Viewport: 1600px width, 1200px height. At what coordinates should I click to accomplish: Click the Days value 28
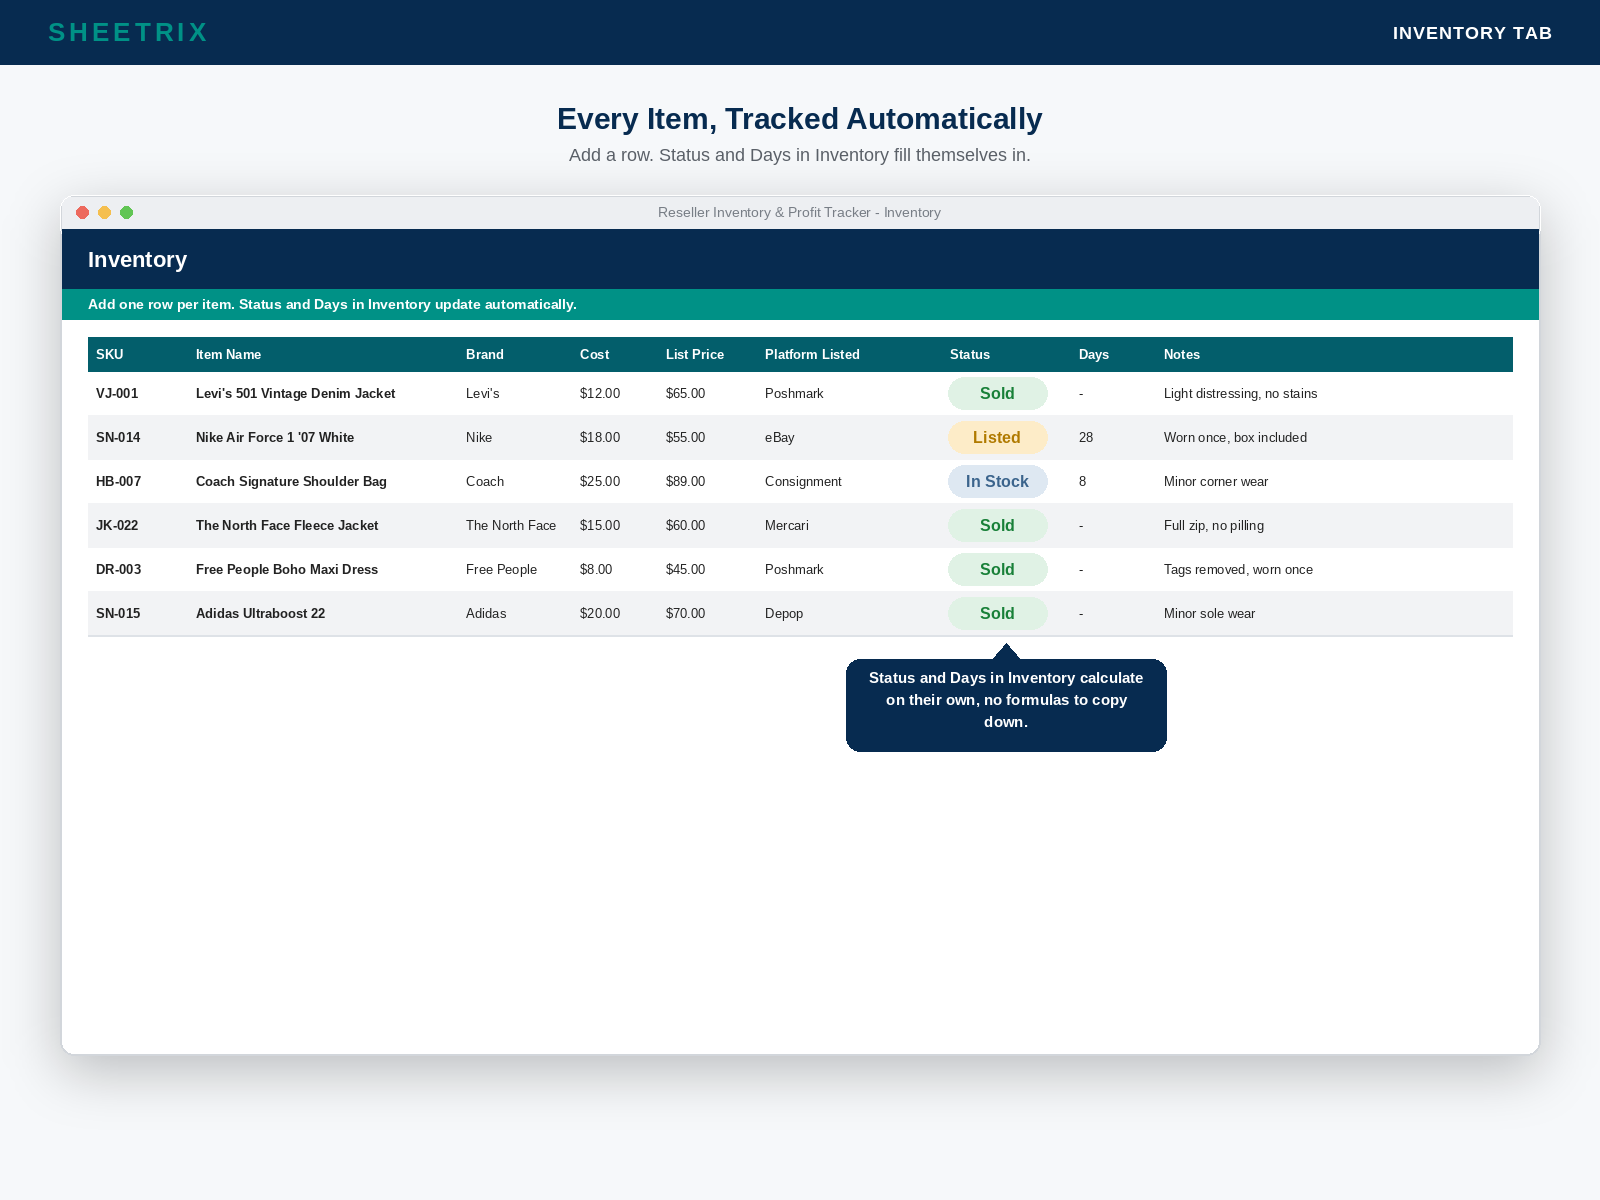click(x=1086, y=437)
